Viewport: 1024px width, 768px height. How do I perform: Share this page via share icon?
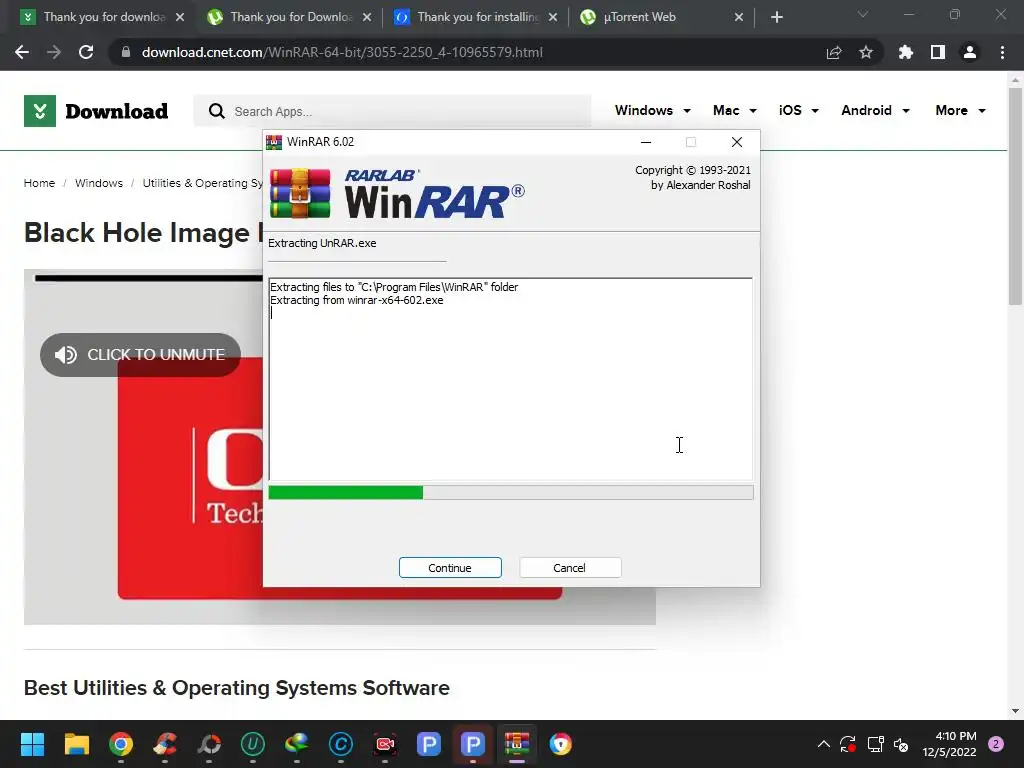834,52
